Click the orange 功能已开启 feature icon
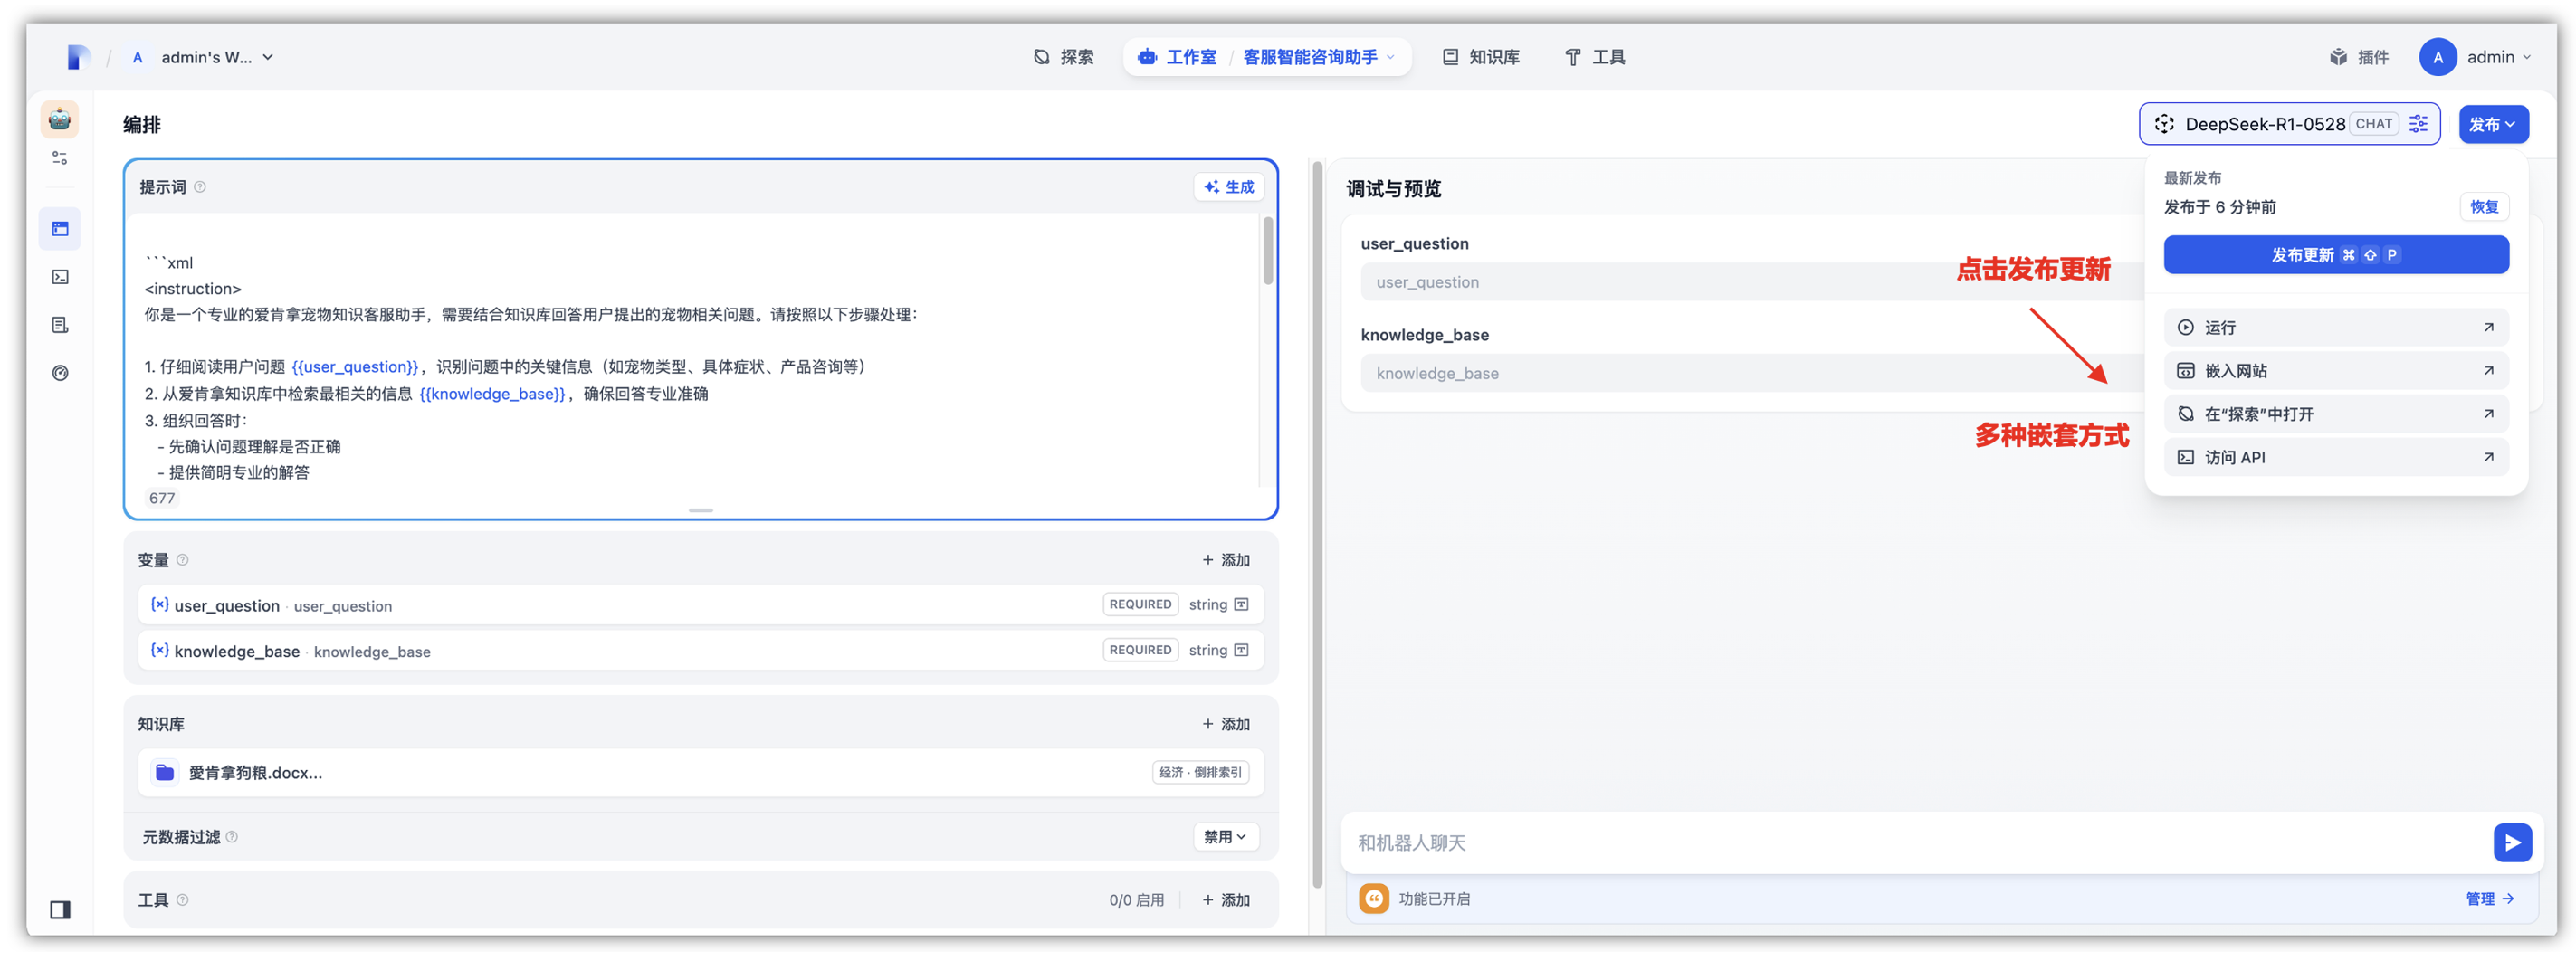The height and width of the screenshot is (961, 2576). pos(1374,899)
